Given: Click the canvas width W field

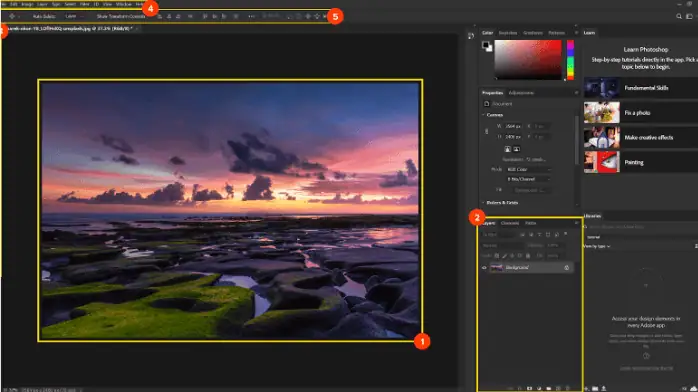Looking at the screenshot, I should [x=513, y=126].
